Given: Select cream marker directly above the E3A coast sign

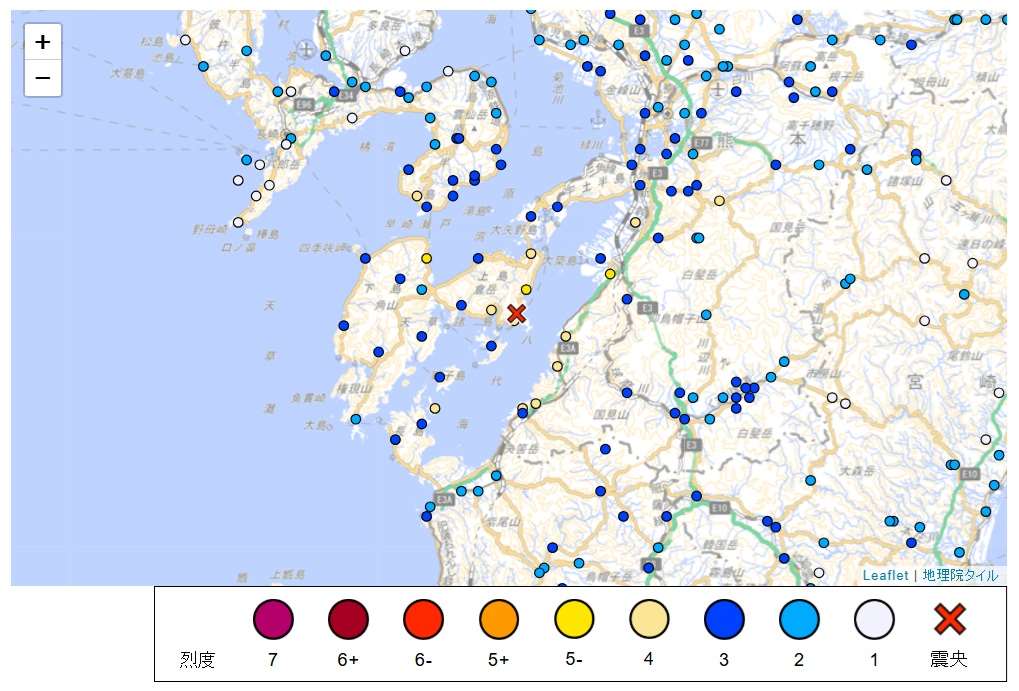Looking at the screenshot, I should click(565, 336).
